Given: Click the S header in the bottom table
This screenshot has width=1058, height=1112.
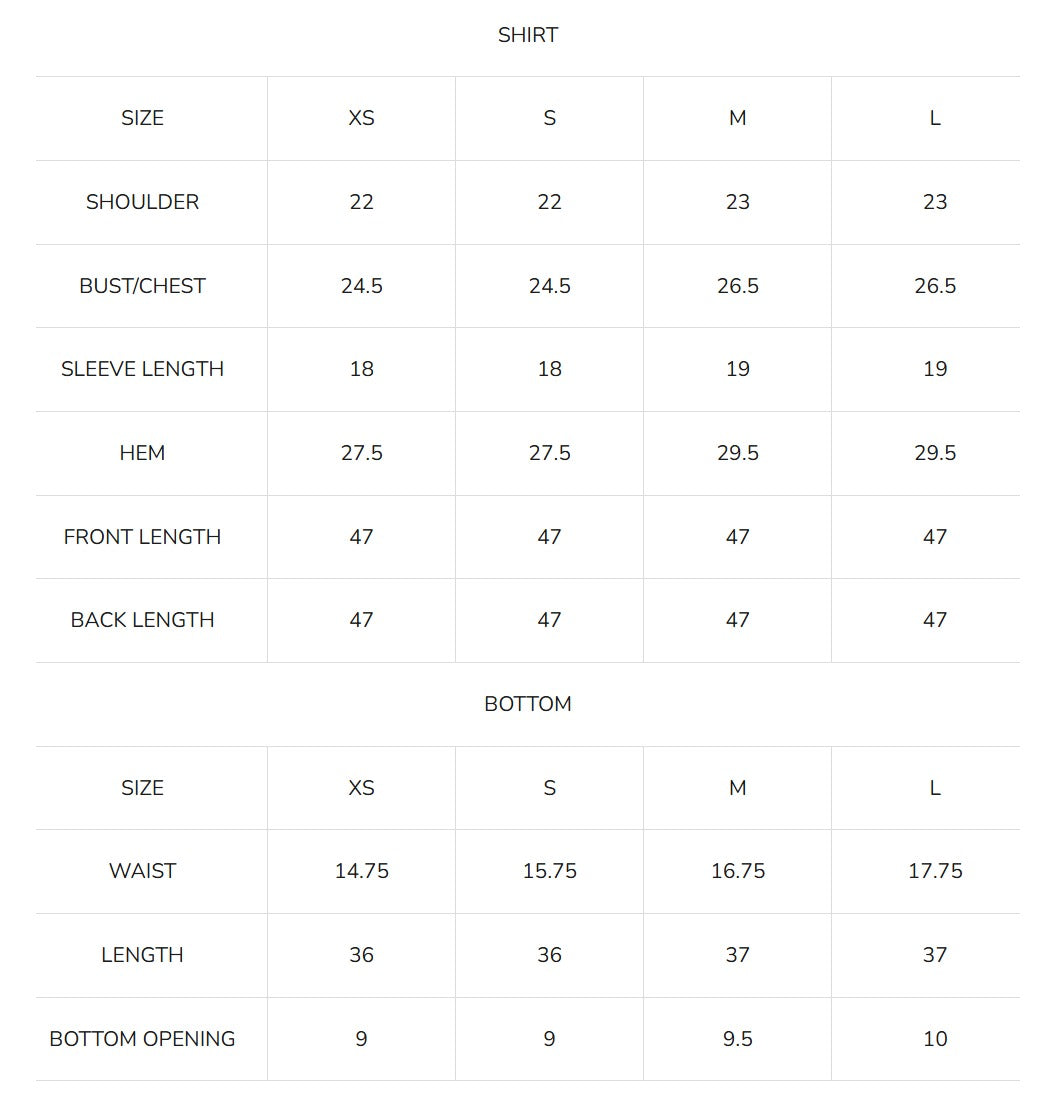Looking at the screenshot, I should [549, 788].
